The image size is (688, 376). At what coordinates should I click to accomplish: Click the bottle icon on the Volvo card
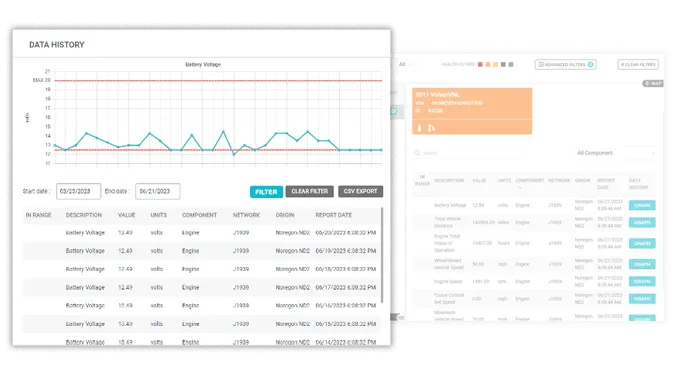click(x=419, y=128)
